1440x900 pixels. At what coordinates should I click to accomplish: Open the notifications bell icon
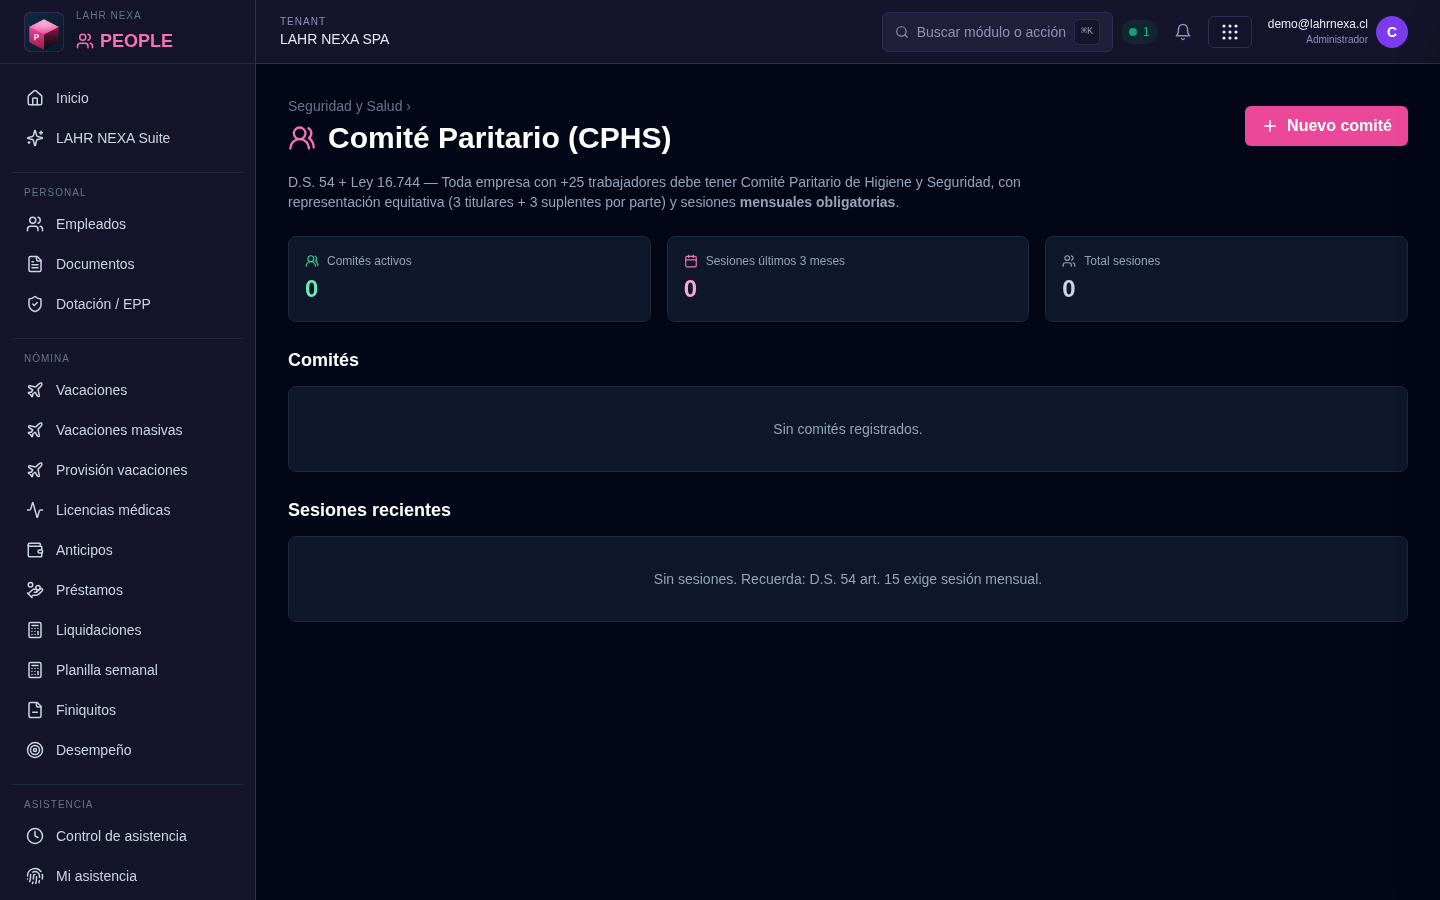coord(1183,32)
